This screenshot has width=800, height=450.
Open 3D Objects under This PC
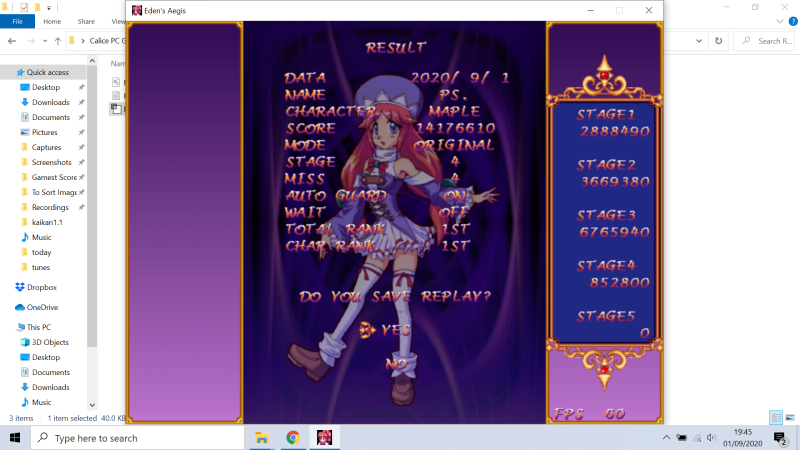click(x=50, y=342)
